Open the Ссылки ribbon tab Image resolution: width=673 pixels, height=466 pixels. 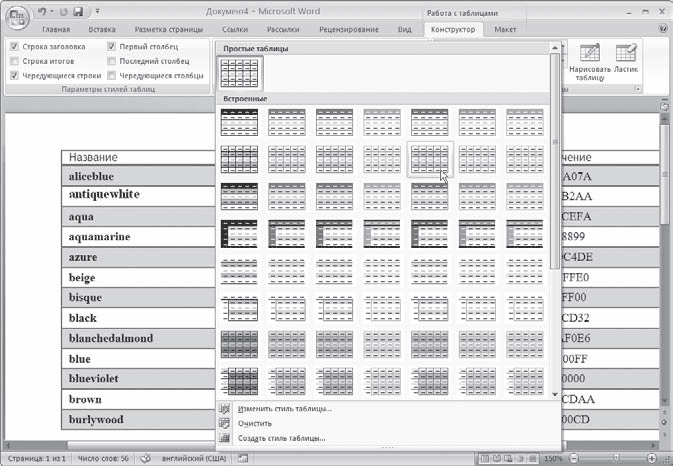pyautogui.click(x=235, y=29)
